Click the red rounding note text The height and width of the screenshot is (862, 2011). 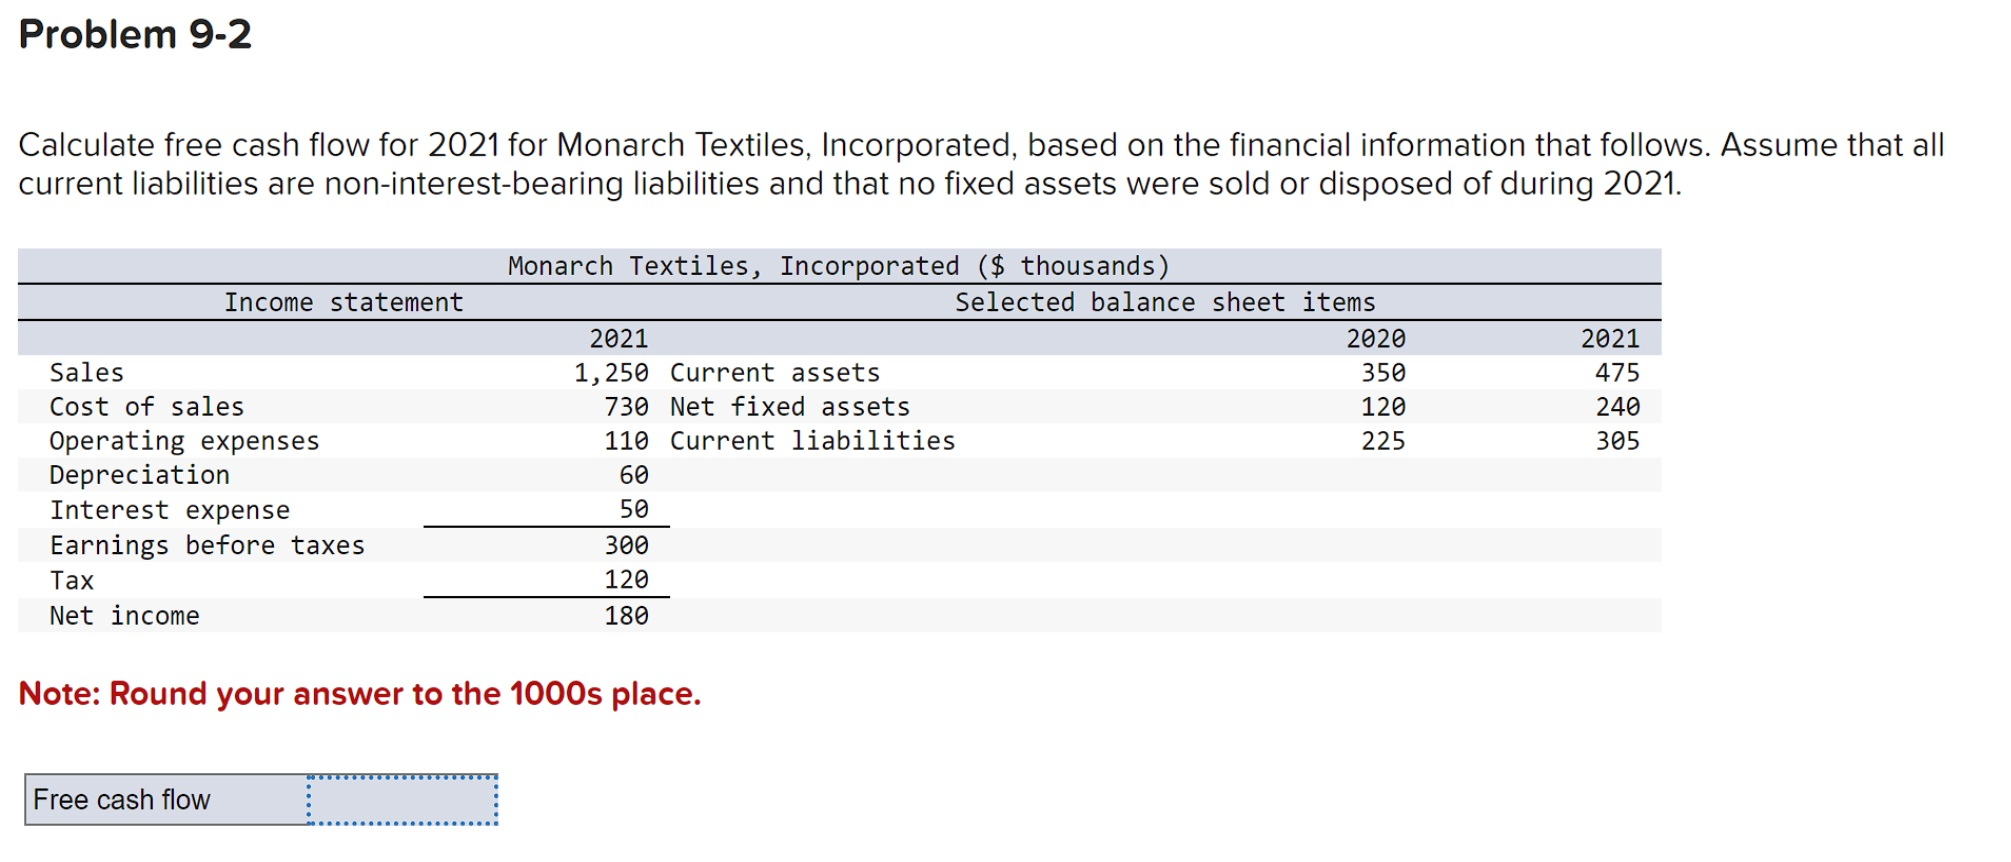360,693
